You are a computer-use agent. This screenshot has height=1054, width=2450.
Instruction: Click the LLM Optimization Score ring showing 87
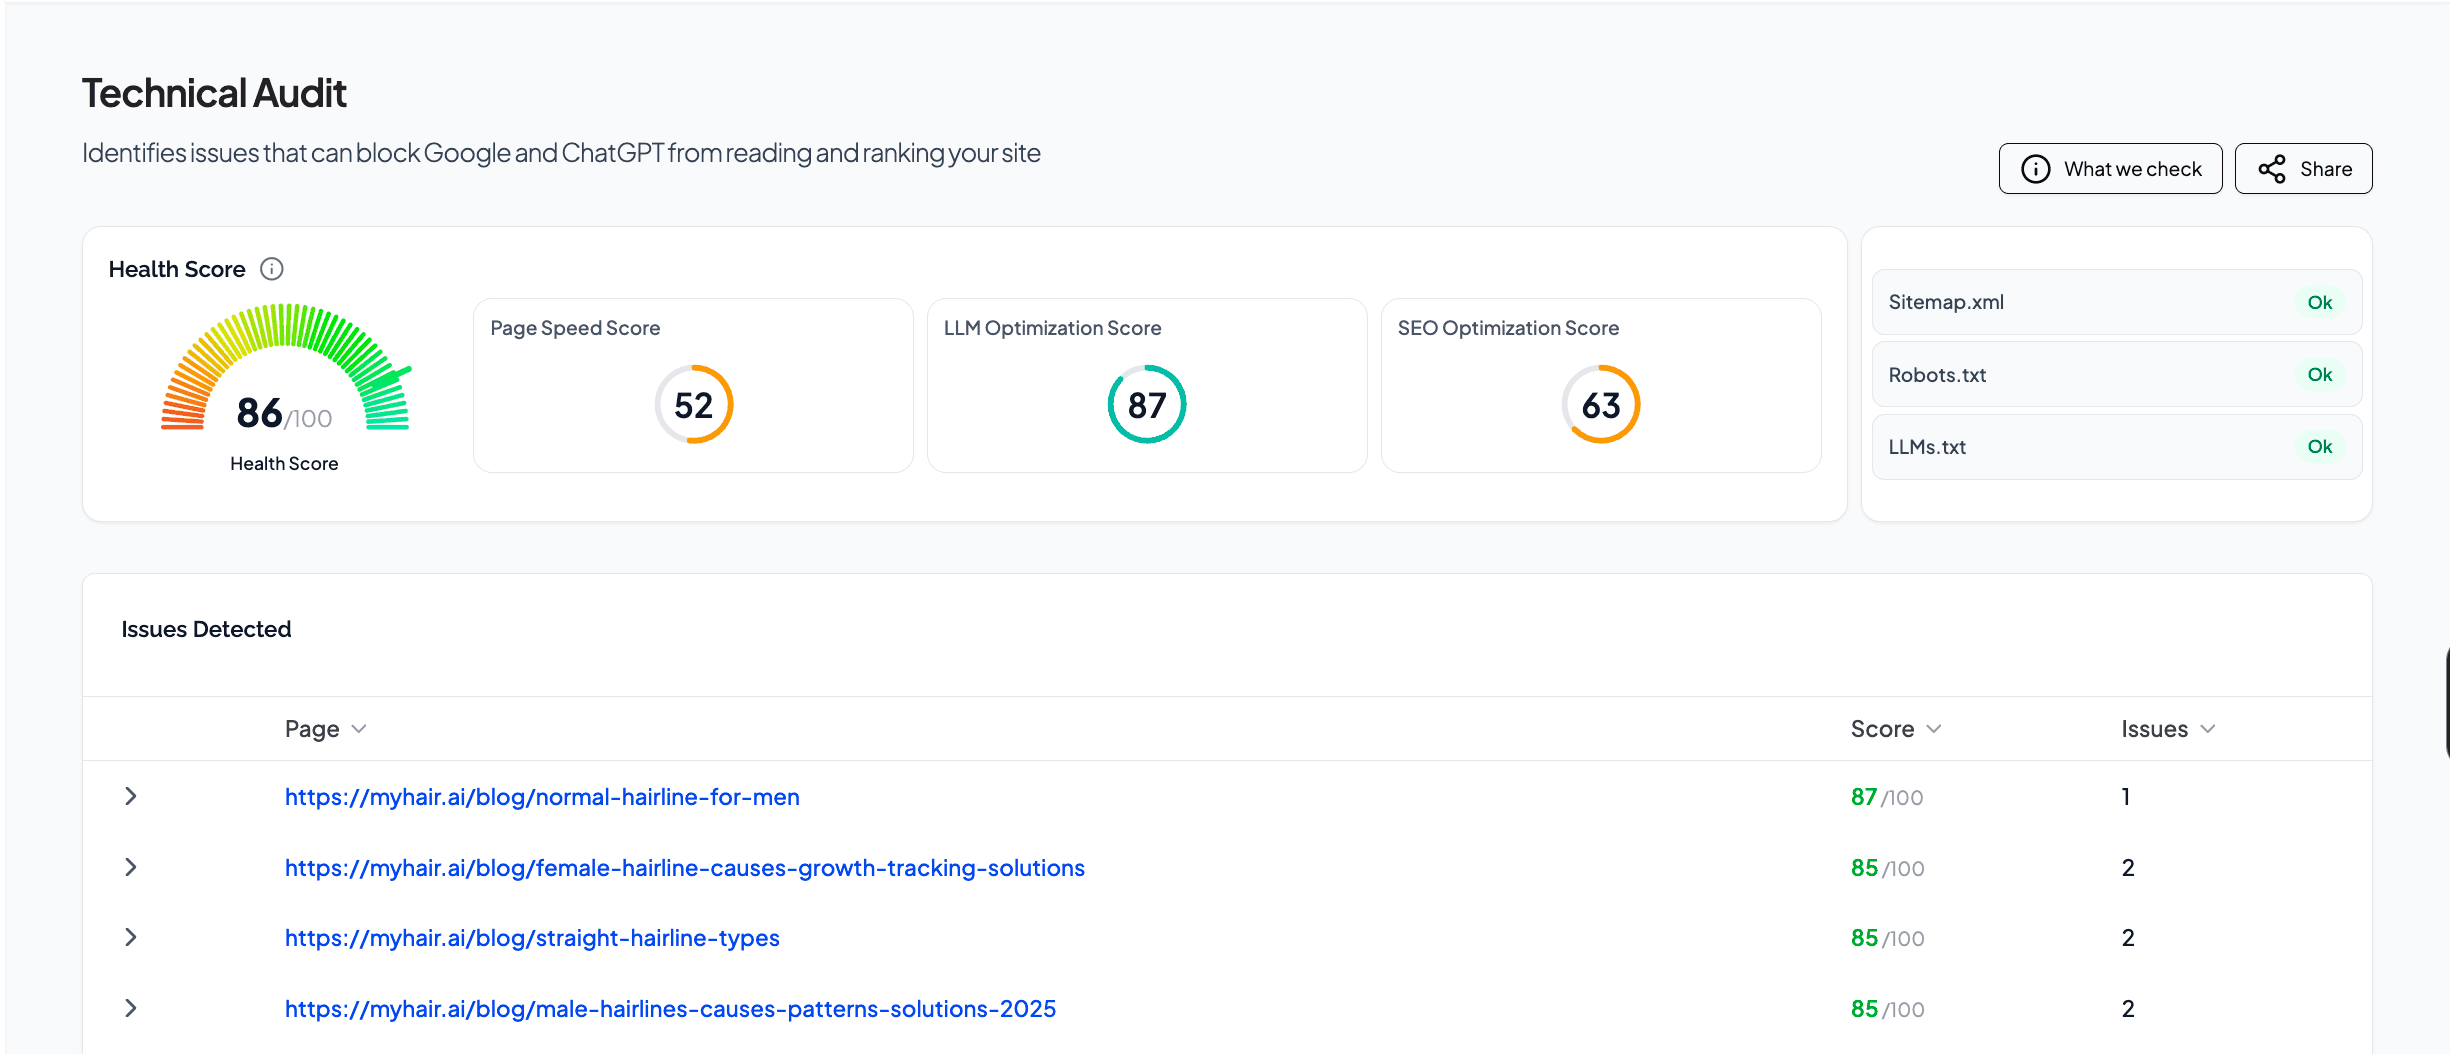1147,404
